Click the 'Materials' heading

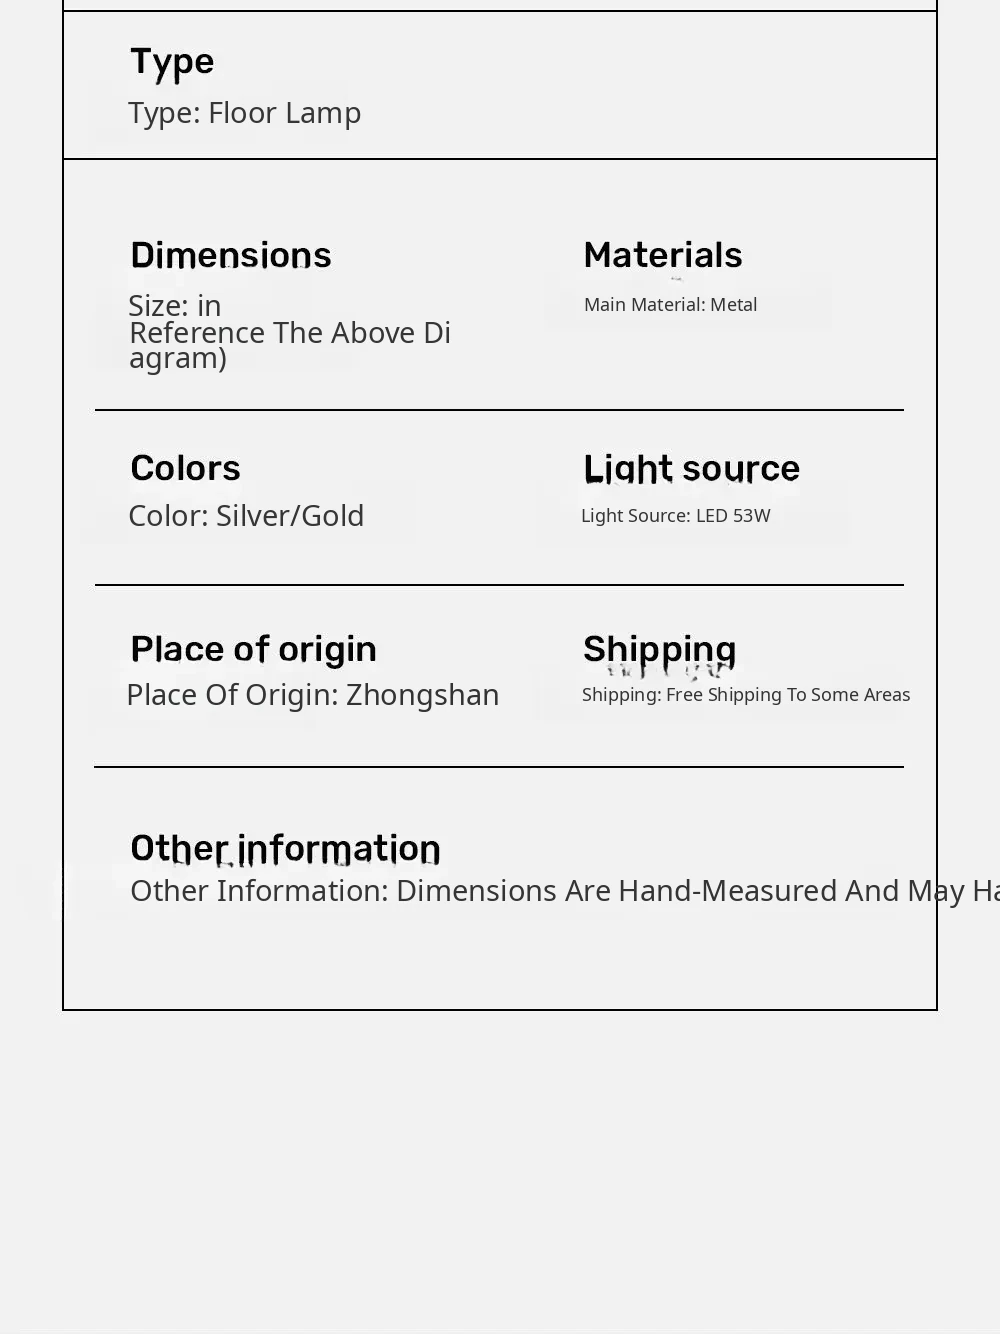(x=662, y=256)
